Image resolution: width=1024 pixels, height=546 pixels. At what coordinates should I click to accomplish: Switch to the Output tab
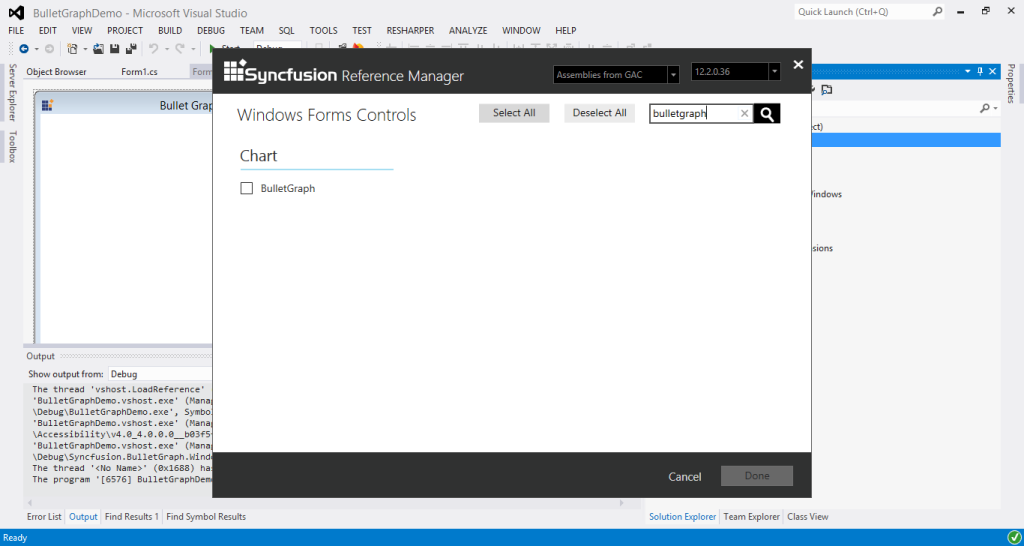click(x=83, y=517)
